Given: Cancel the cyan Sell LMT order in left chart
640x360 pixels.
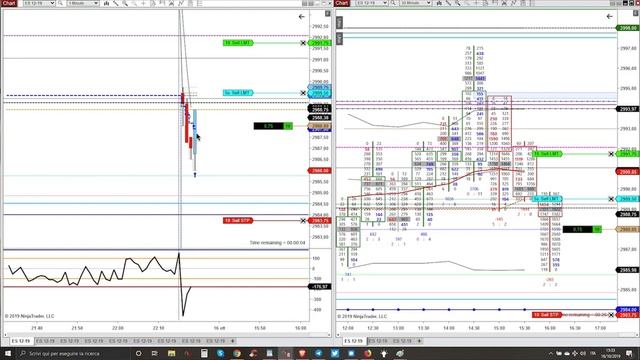Looking at the screenshot, I should point(303,93).
